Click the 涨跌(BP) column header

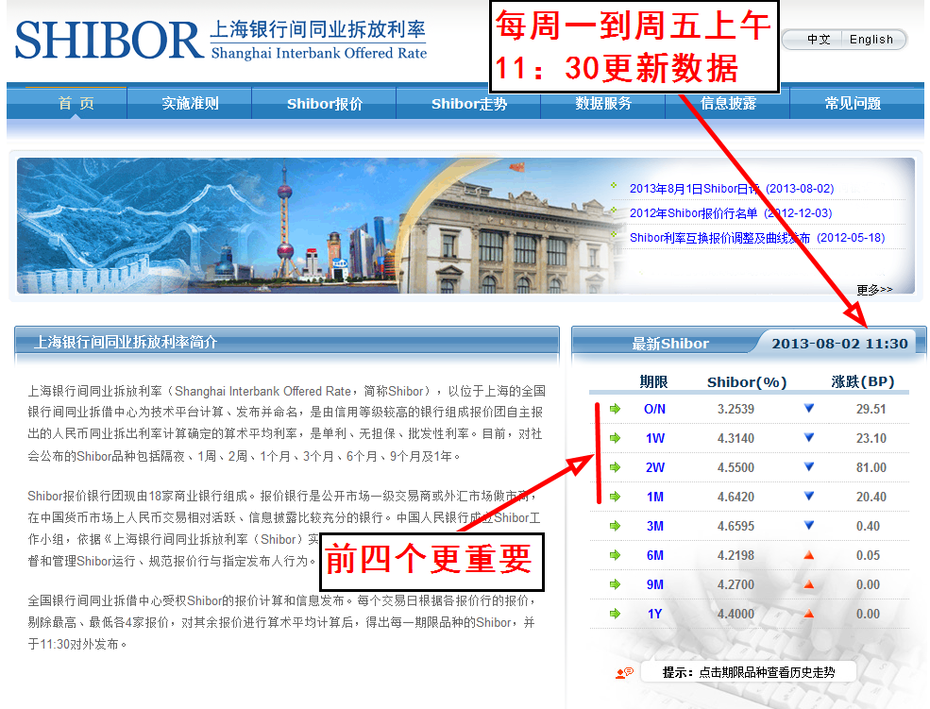click(862, 382)
